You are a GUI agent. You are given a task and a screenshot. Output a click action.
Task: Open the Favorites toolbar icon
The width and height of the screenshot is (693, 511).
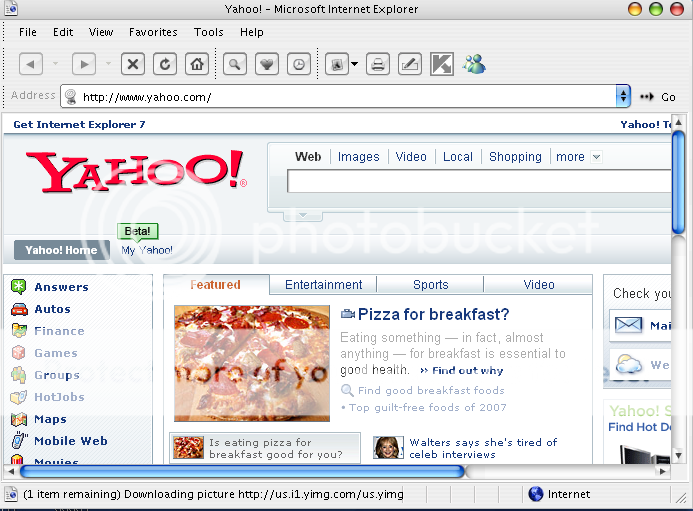pyautogui.click(x=266, y=64)
